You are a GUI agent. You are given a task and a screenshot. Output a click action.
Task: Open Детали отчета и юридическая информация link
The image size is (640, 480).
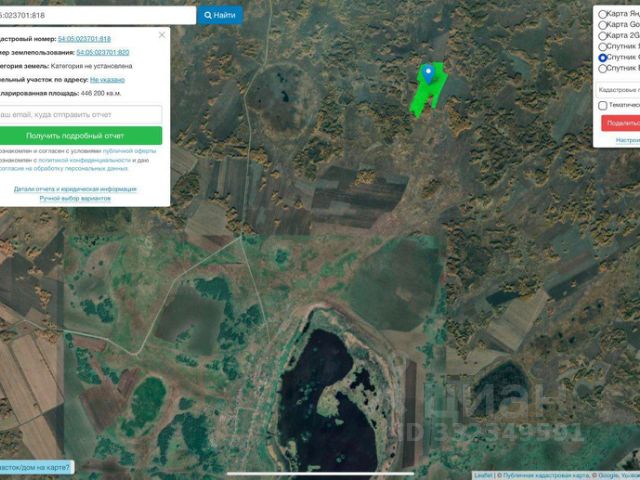pyautogui.click(x=75, y=189)
